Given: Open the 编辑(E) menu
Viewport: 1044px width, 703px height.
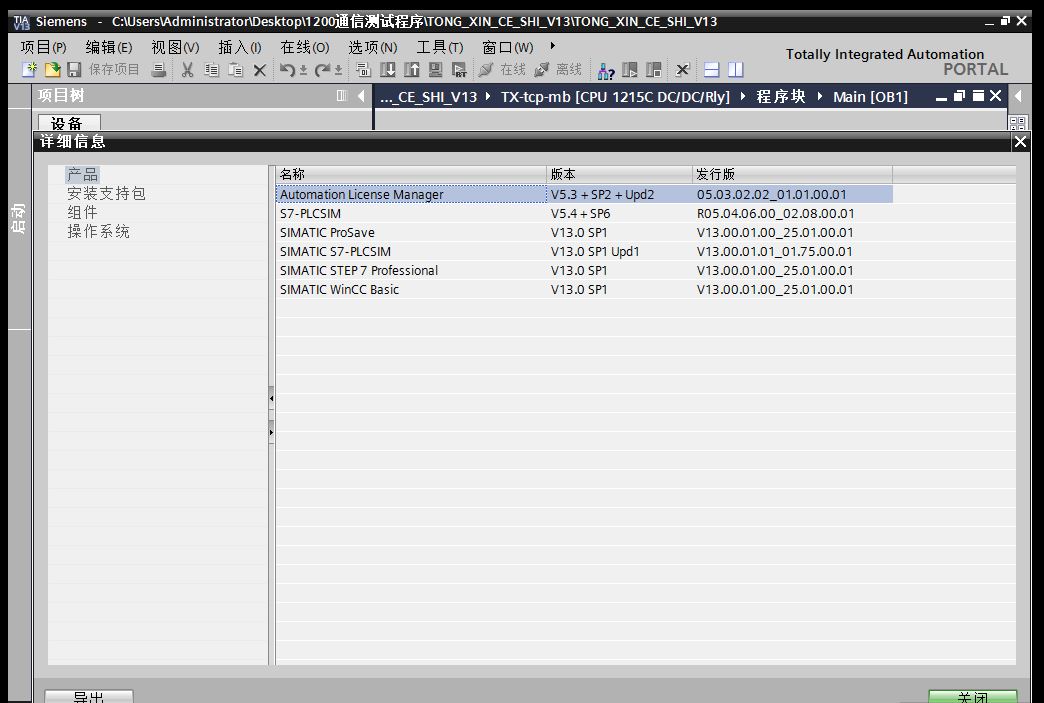Looking at the screenshot, I should click(x=109, y=47).
